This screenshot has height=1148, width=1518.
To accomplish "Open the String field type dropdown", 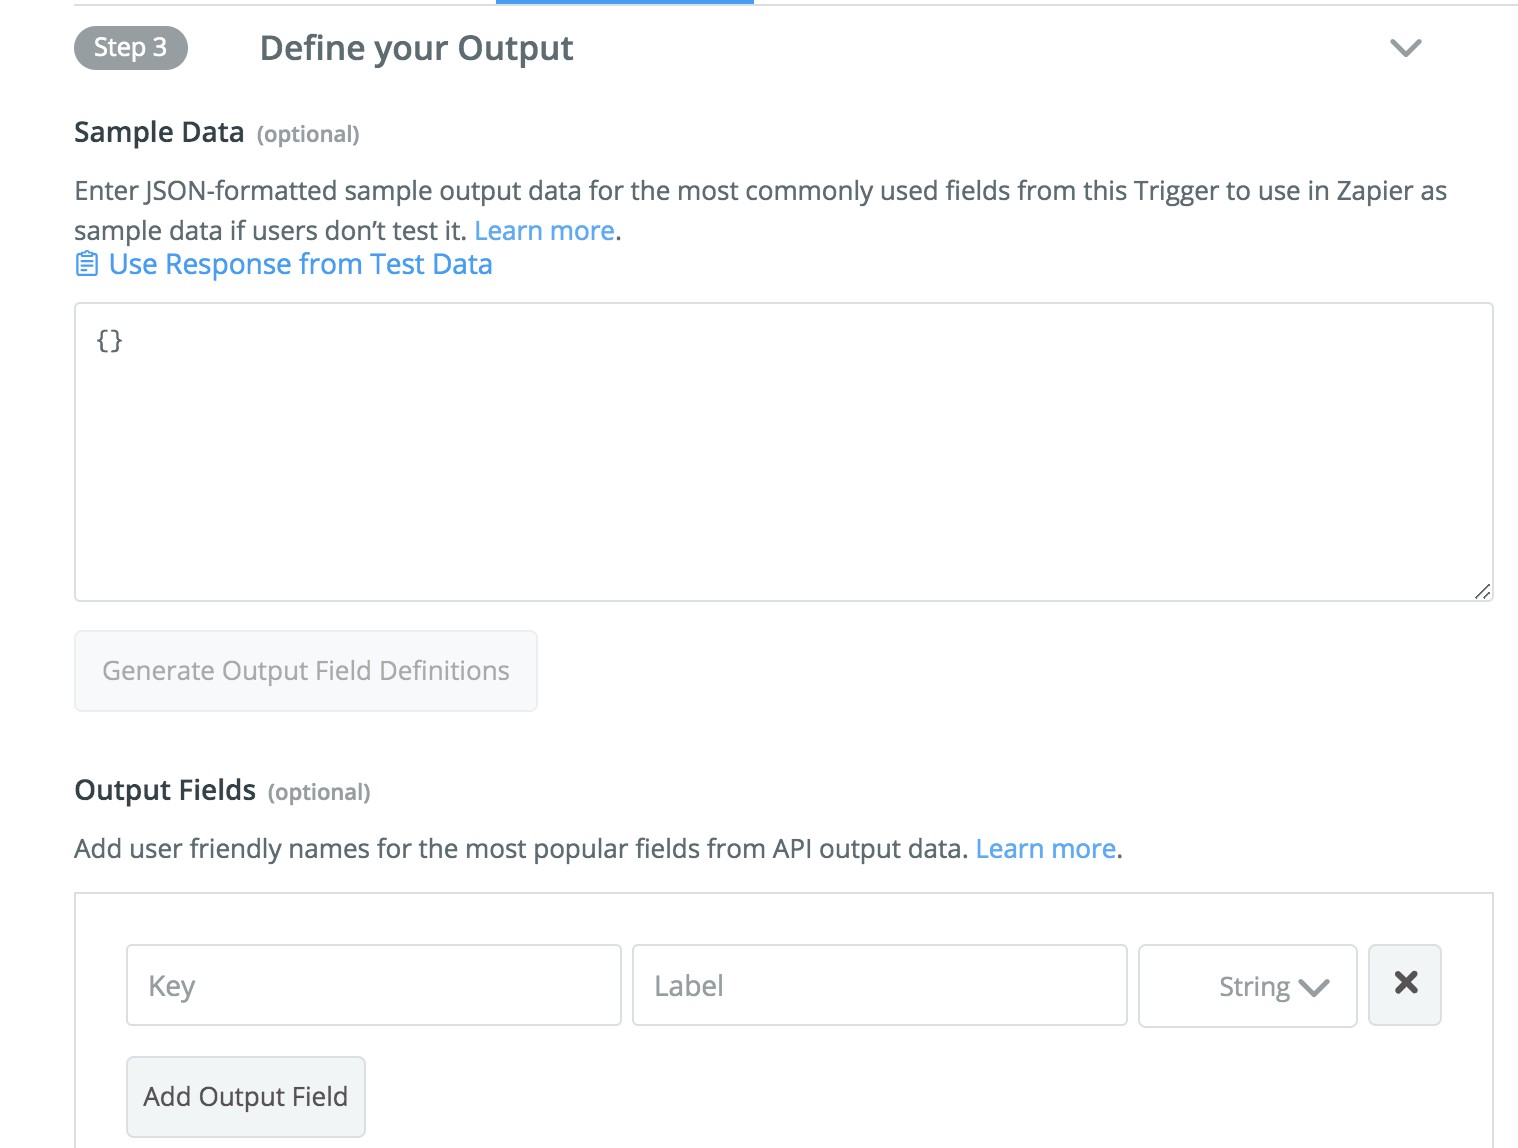I will coord(1246,986).
